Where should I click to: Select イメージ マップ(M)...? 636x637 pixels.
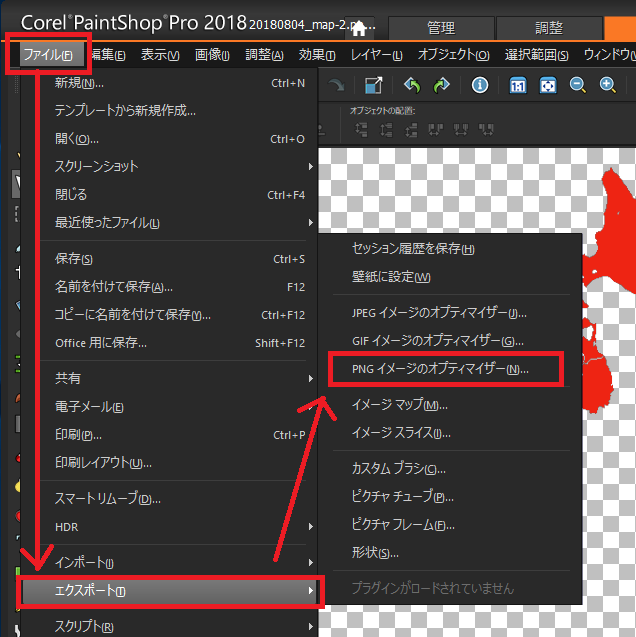coord(451,405)
